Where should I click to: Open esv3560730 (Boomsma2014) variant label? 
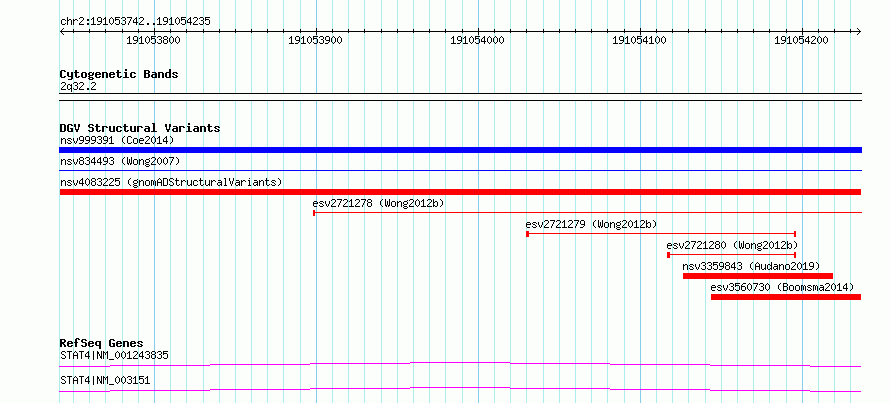[x=782, y=287]
